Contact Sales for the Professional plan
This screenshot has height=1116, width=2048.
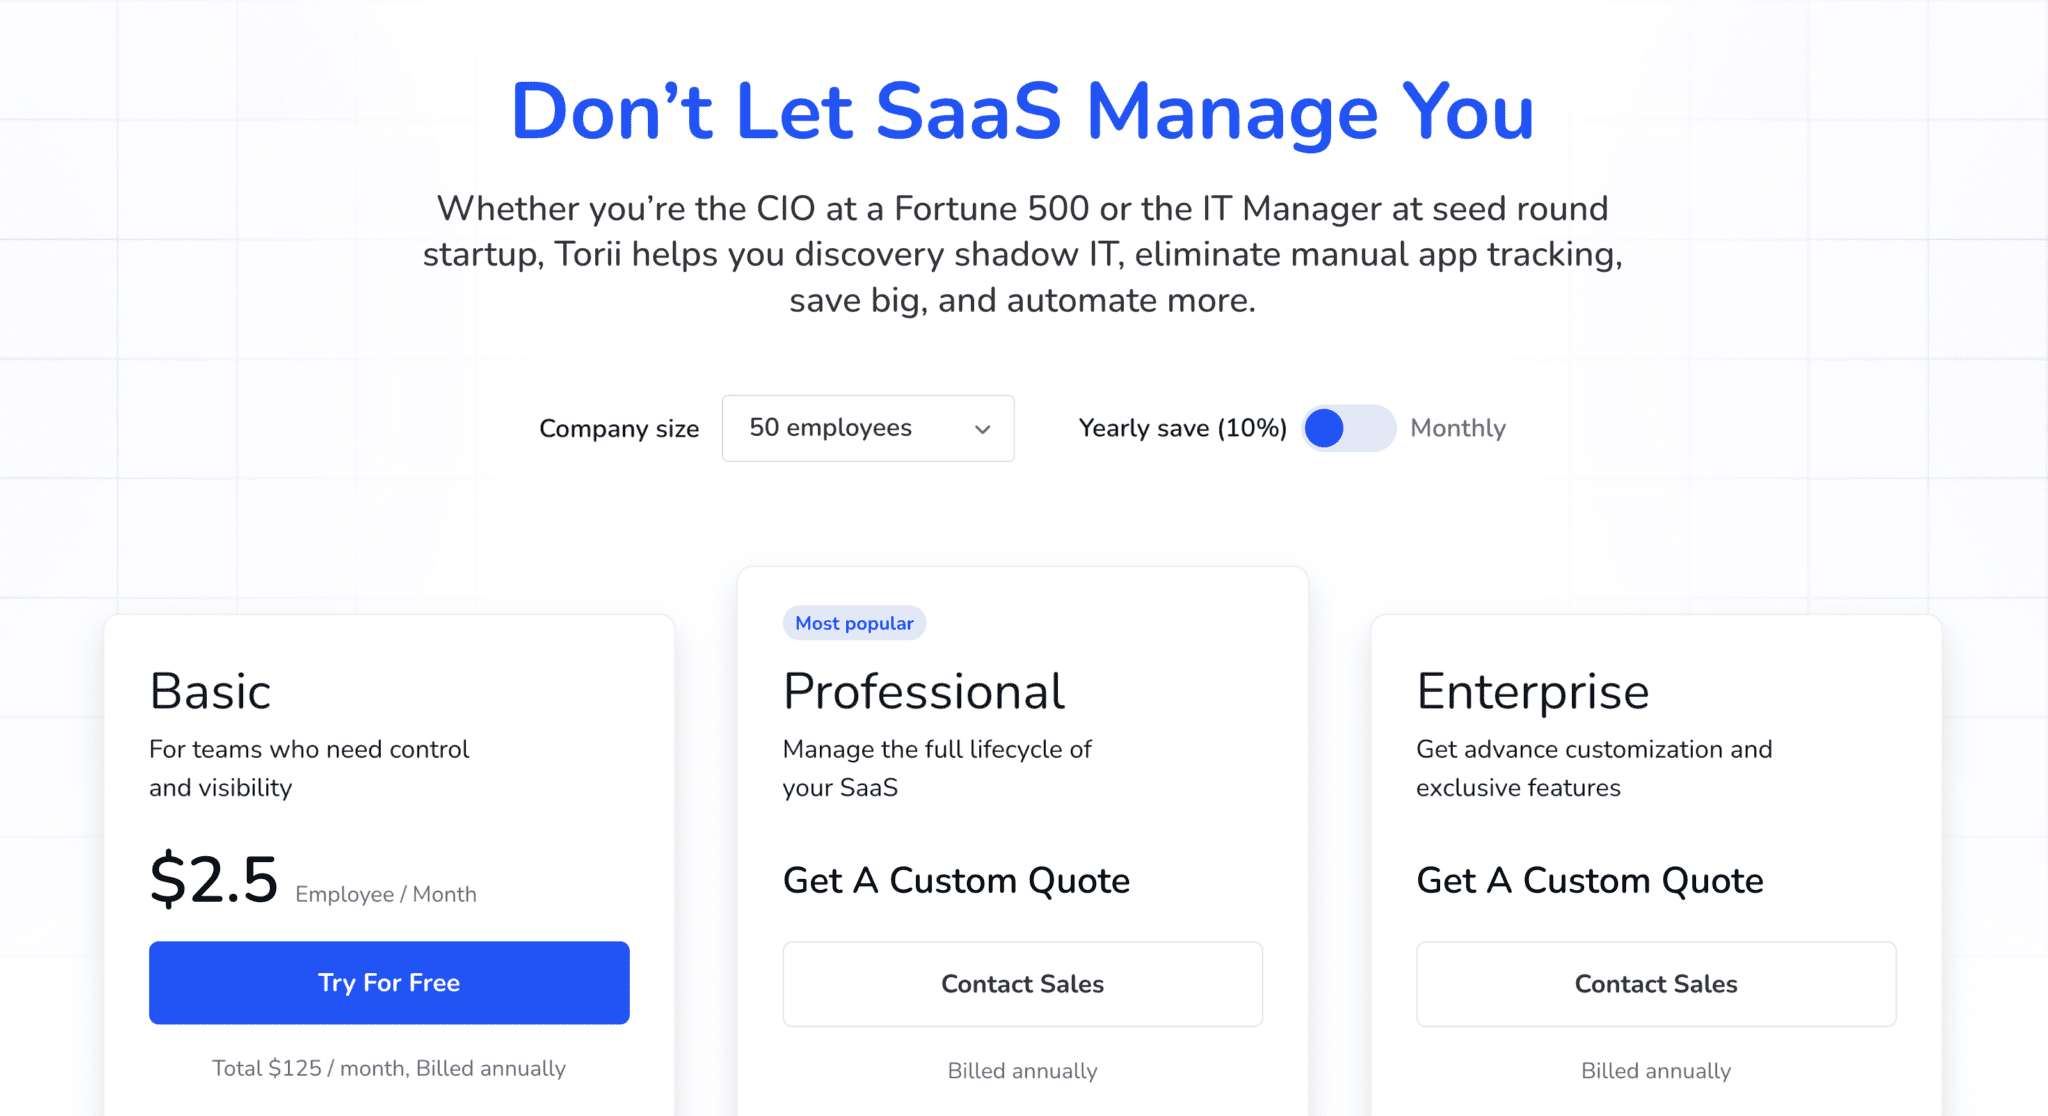tap(1022, 983)
